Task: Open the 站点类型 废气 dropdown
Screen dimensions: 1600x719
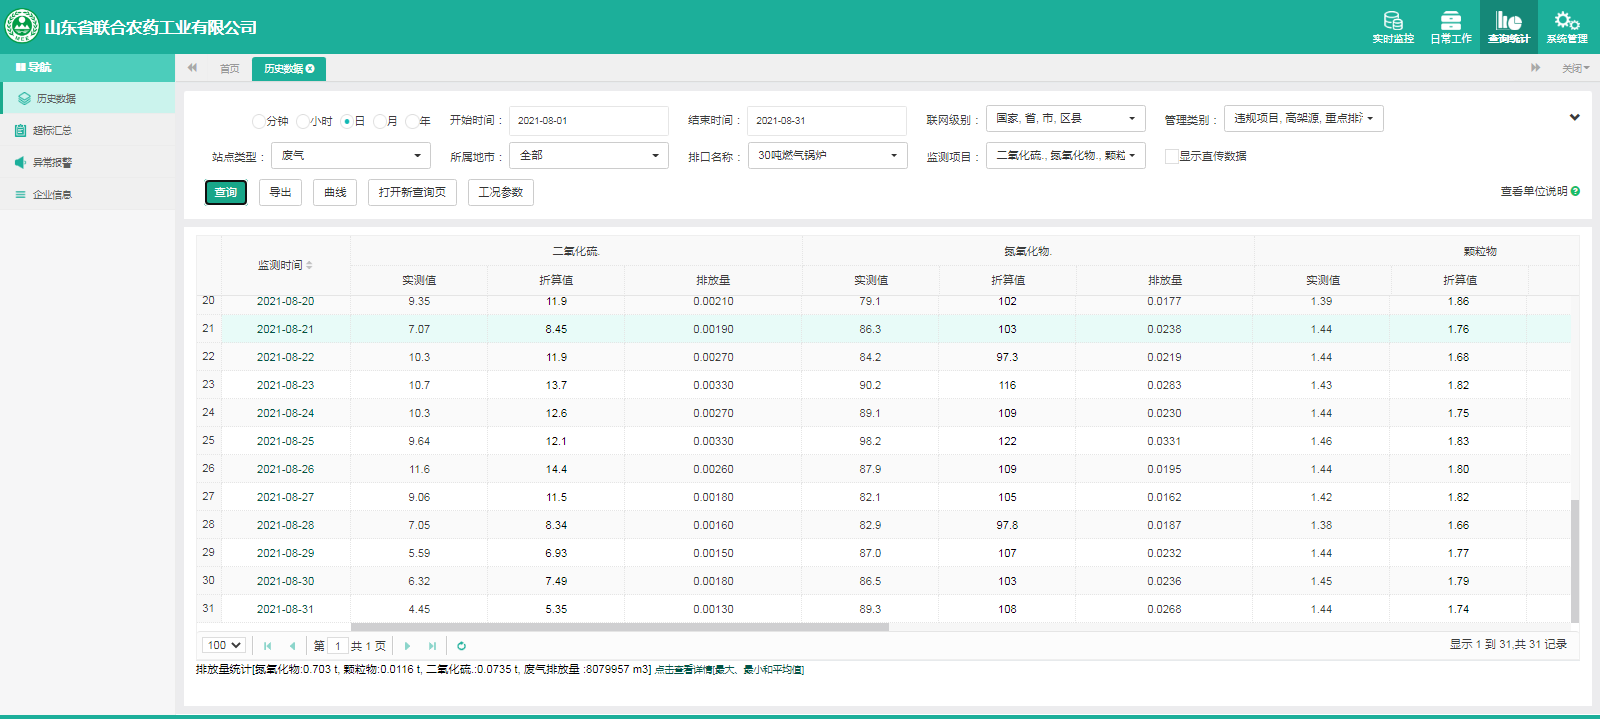Action: [350, 156]
